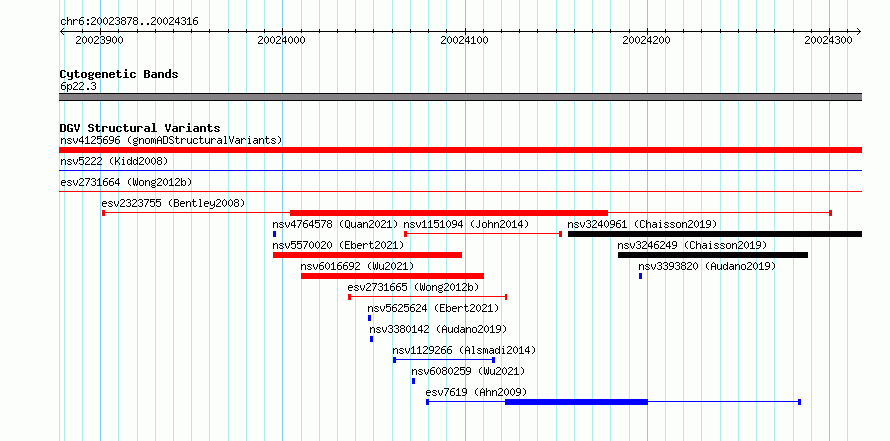890x441 pixels.
Task: Click the small blue nsv4764578 marker
Action: click(x=275, y=234)
